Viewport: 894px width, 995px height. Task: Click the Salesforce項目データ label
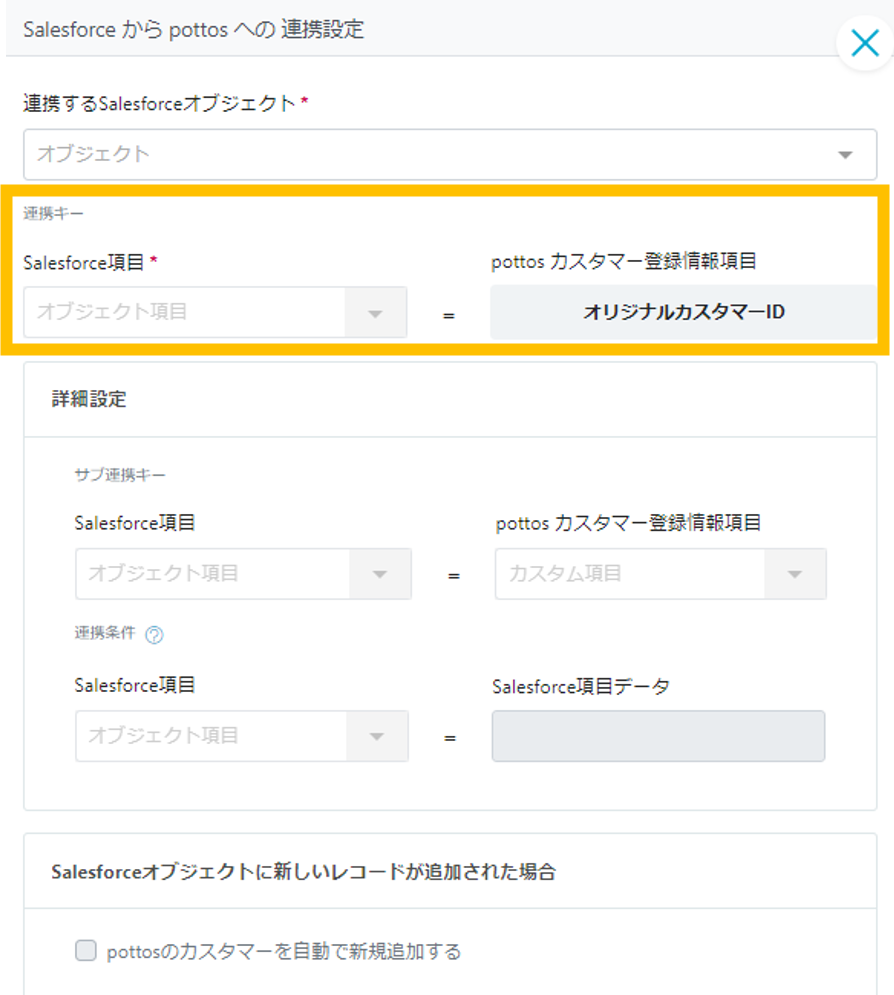[x=581, y=686]
